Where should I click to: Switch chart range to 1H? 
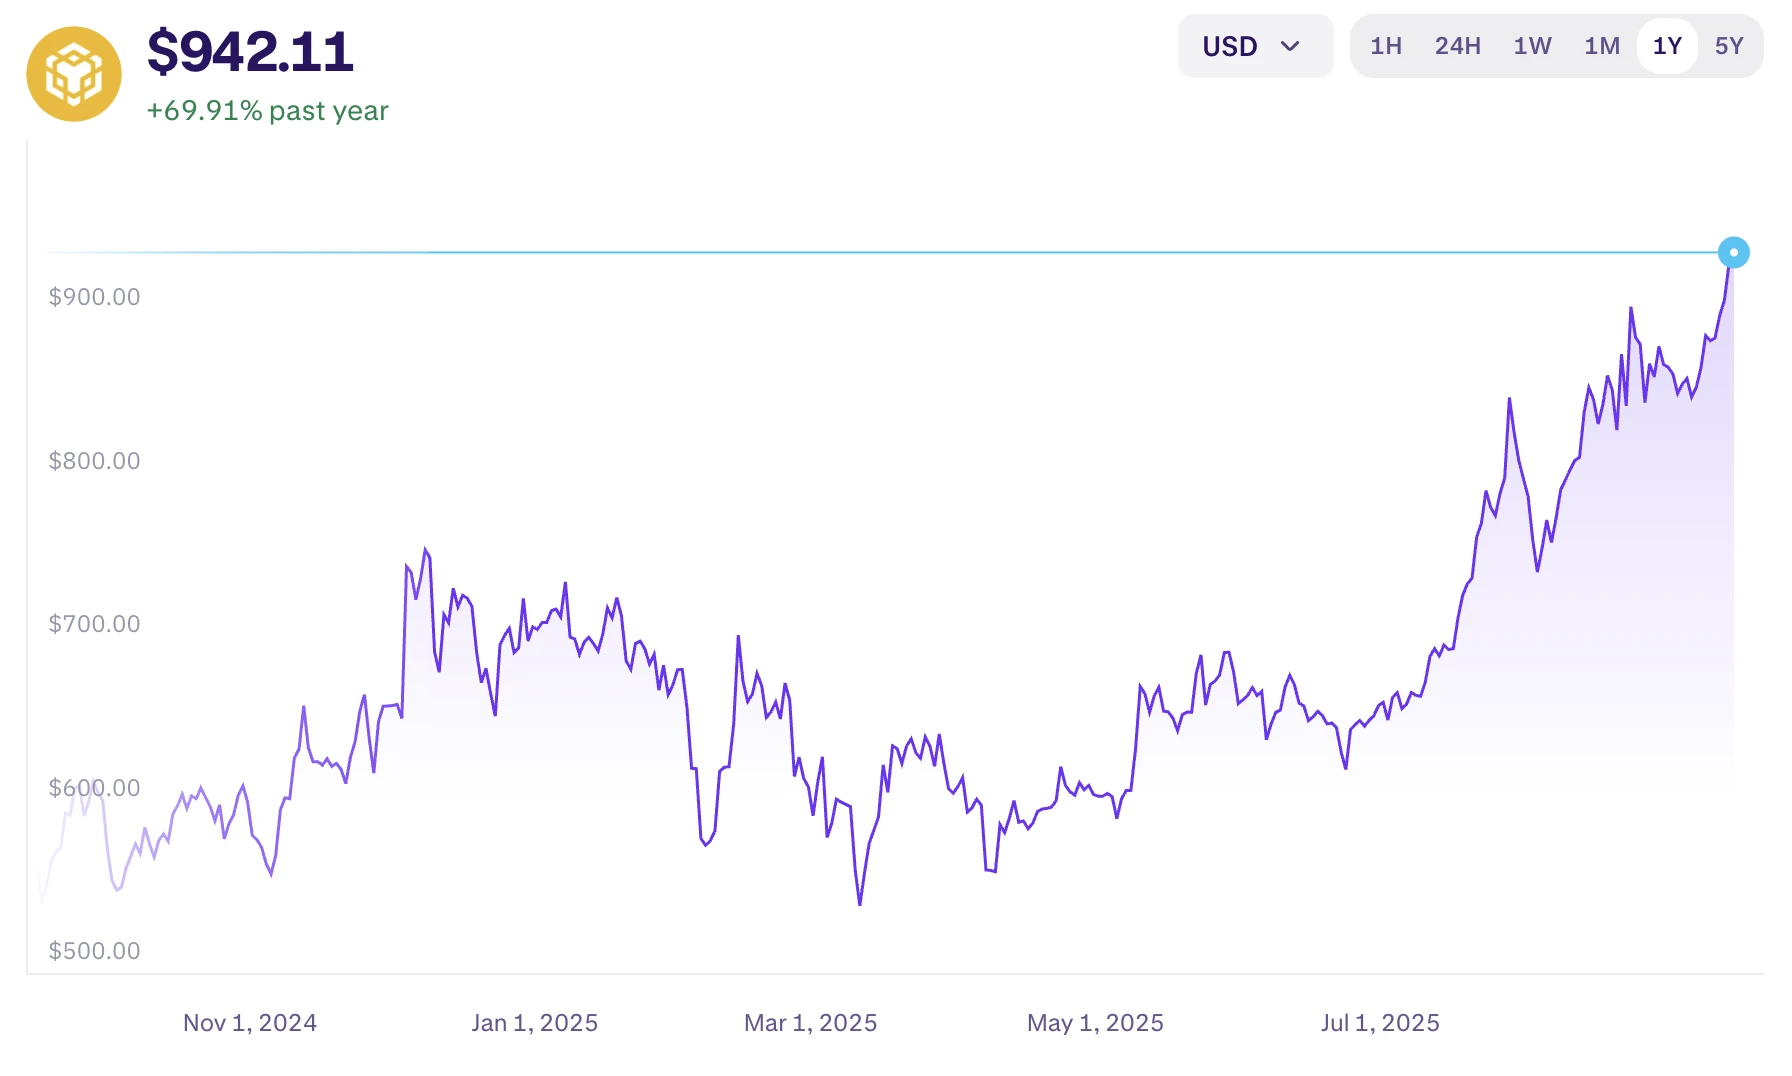coord(1385,47)
